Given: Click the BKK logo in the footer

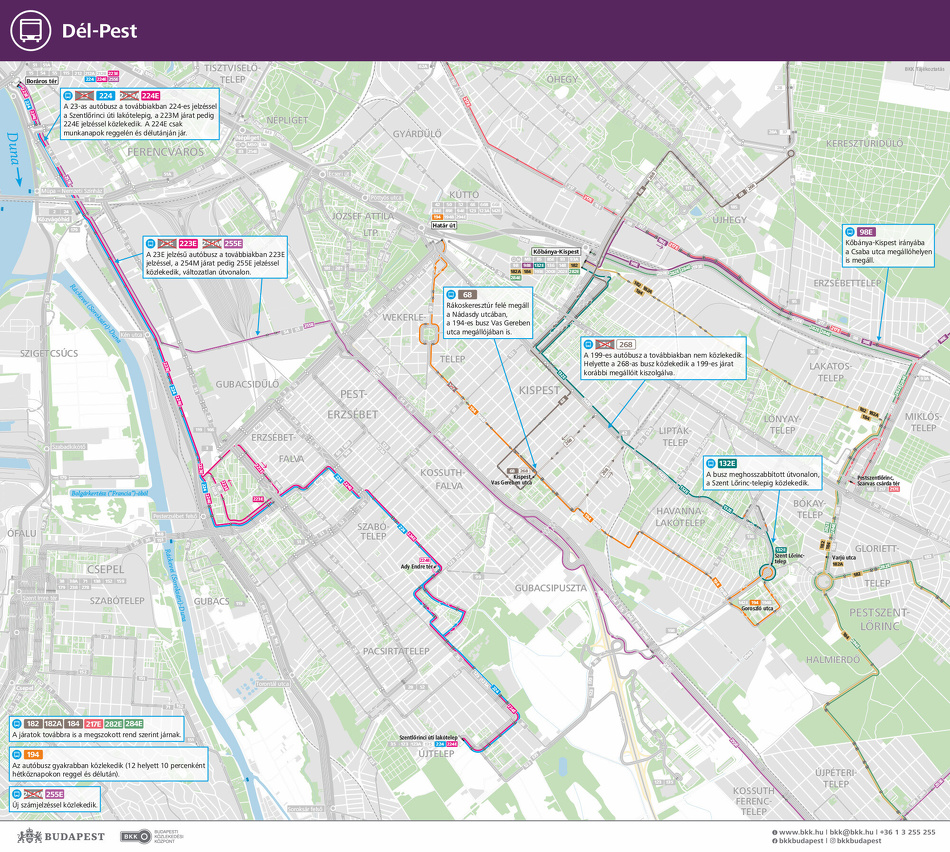Looking at the screenshot, I should pos(136,836).
